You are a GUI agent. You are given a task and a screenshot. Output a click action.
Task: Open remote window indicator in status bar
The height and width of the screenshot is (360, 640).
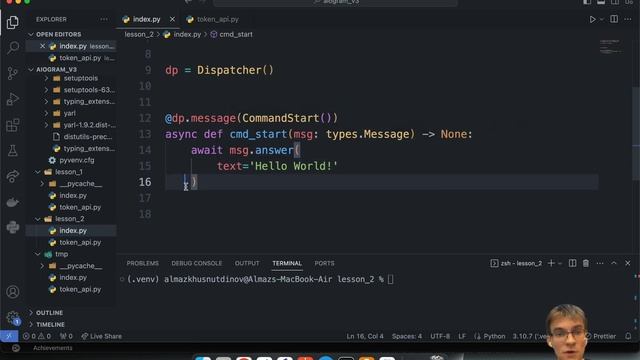9,336
